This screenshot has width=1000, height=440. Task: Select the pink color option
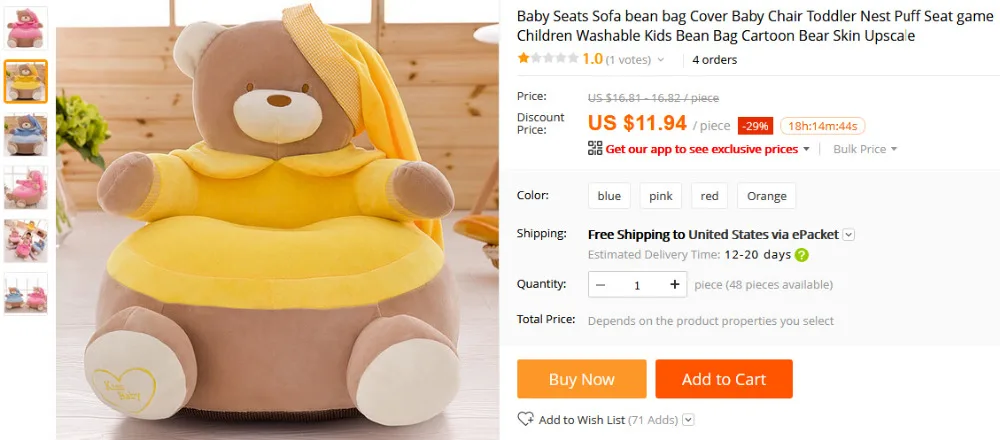point(661,196)
